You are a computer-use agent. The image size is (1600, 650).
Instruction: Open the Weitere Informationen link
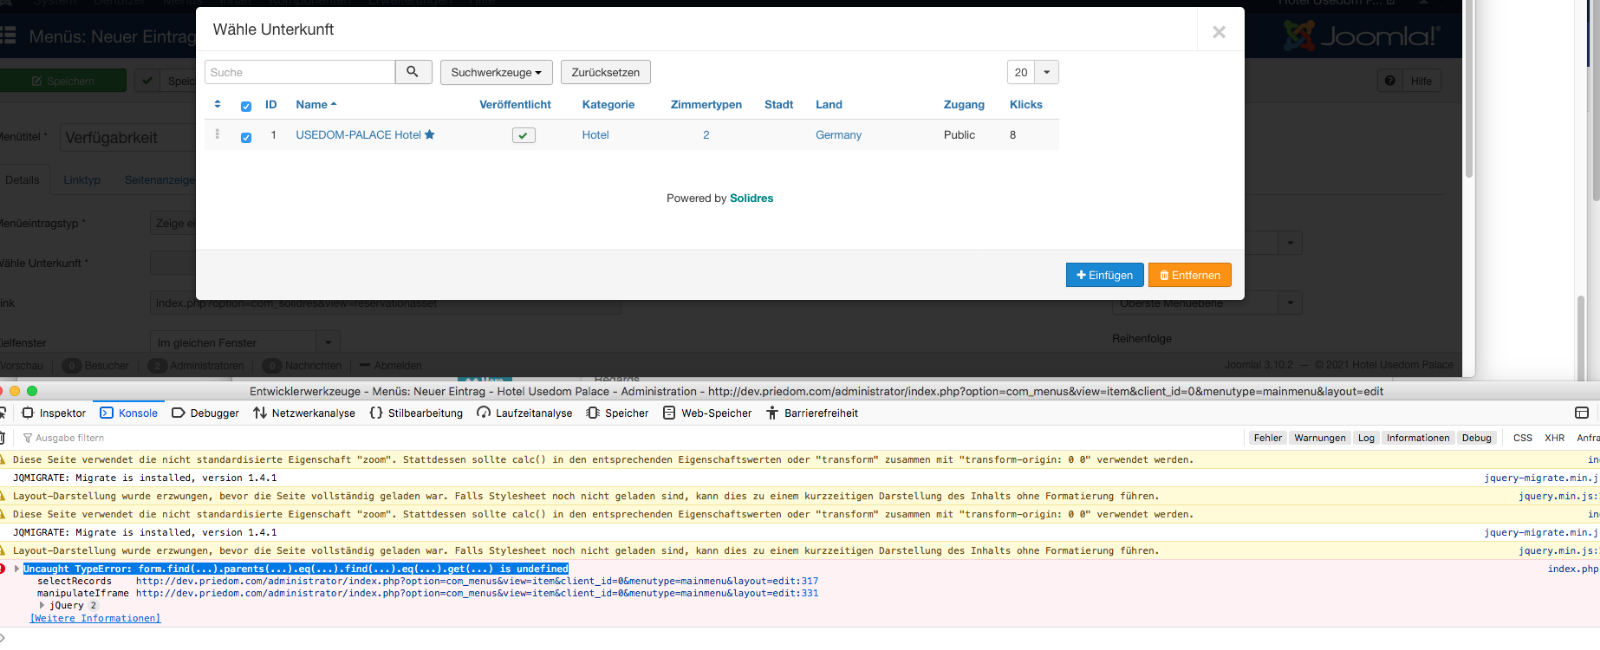95,618
